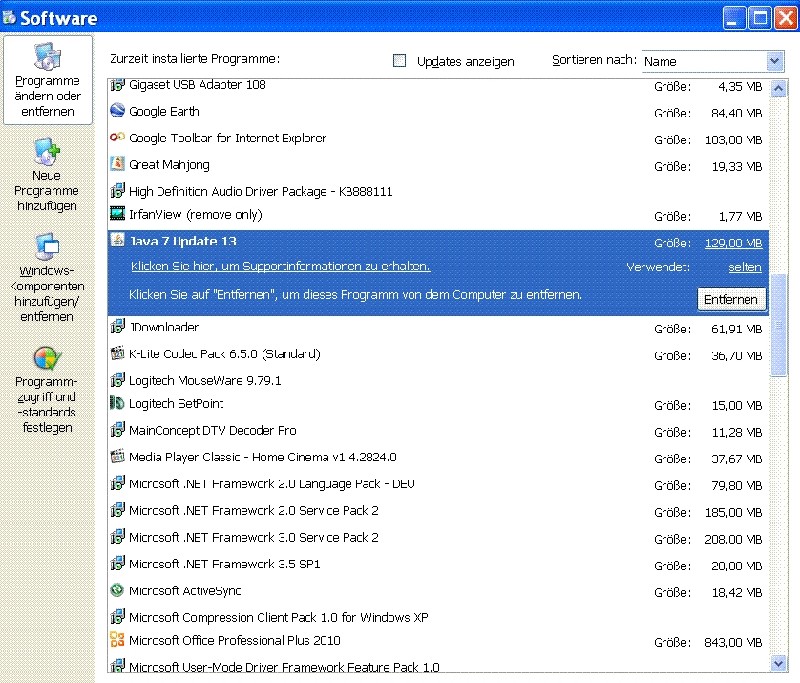Click the Great Mahjong icon
The width and height of the screenshot is (800, 683).
(x=117, y=164)
